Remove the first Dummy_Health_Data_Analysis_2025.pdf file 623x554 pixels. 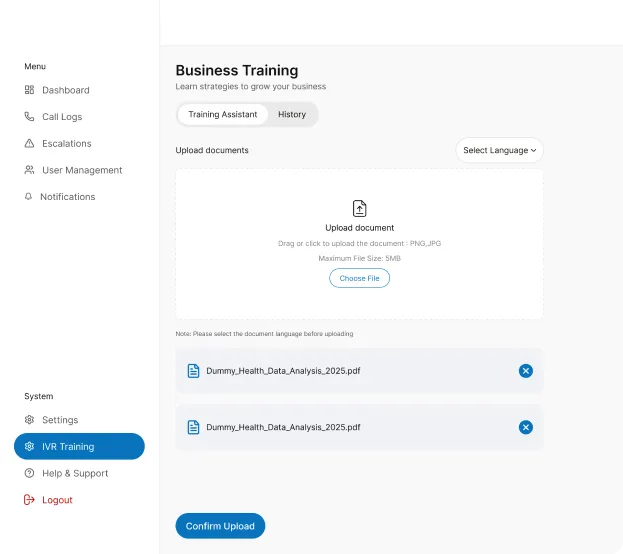tap(526, 371)
